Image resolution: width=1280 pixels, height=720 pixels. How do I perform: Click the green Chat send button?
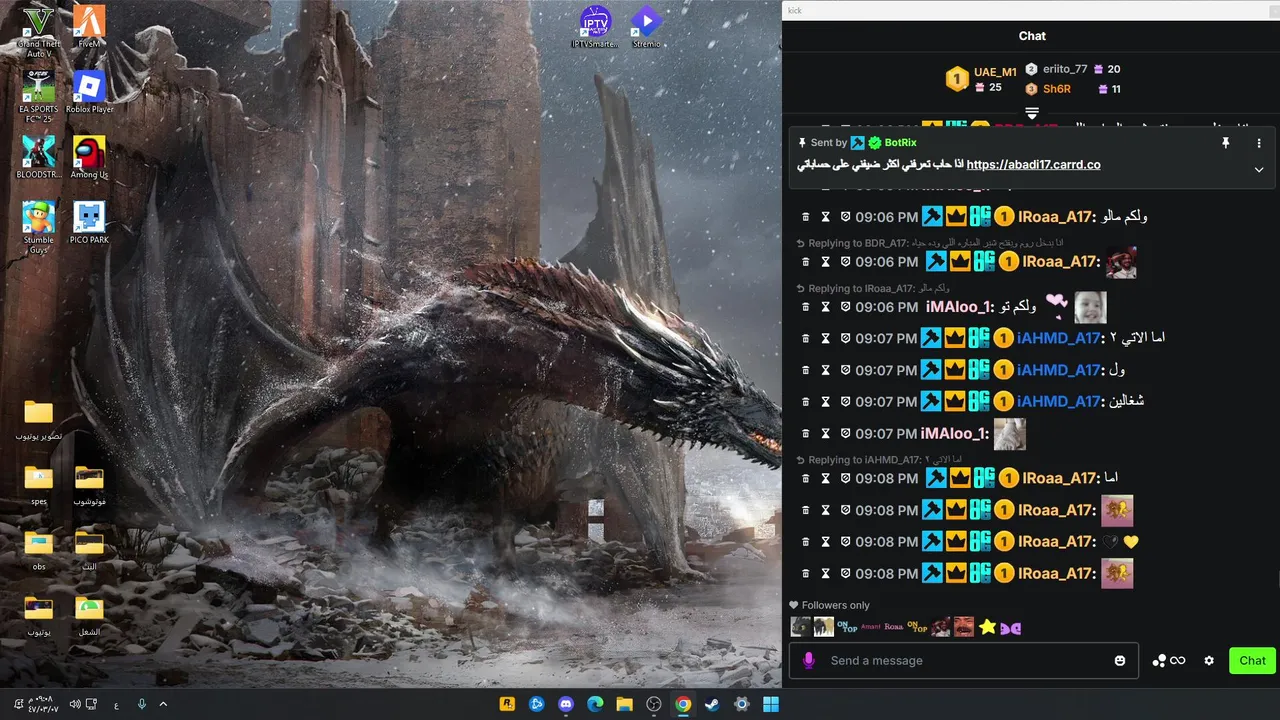(1252, 661)
